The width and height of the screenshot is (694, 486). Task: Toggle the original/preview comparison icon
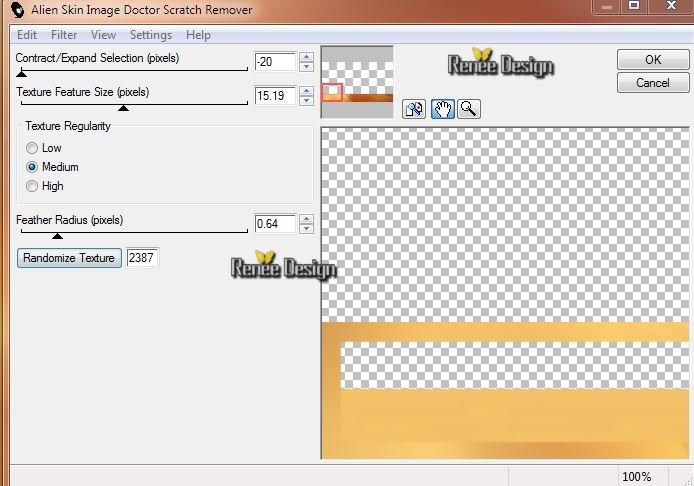pyautogui.click(x=414, y=109)
